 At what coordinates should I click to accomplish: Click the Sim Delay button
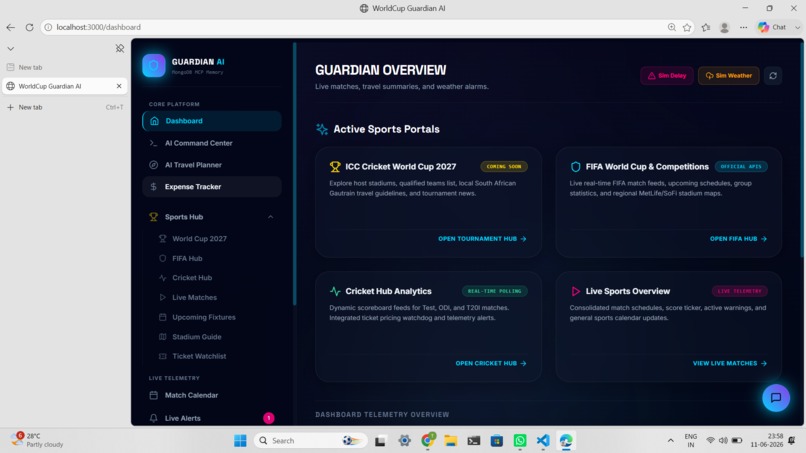[x=667, y=76]
